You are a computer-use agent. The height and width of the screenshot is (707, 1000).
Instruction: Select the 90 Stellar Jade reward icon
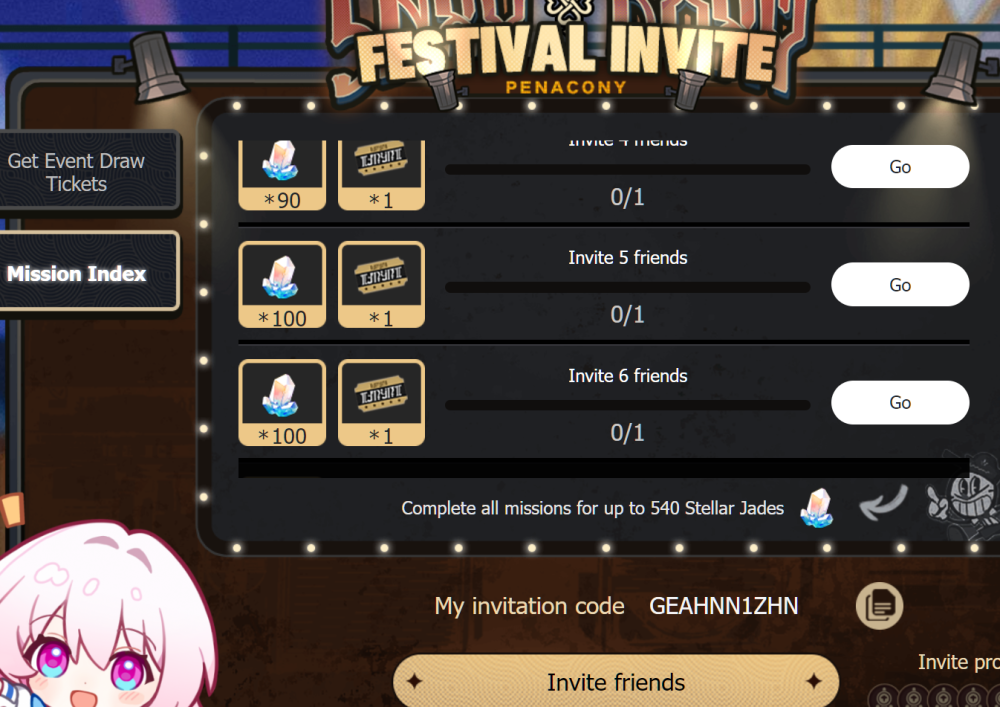[x=282, y=175]
